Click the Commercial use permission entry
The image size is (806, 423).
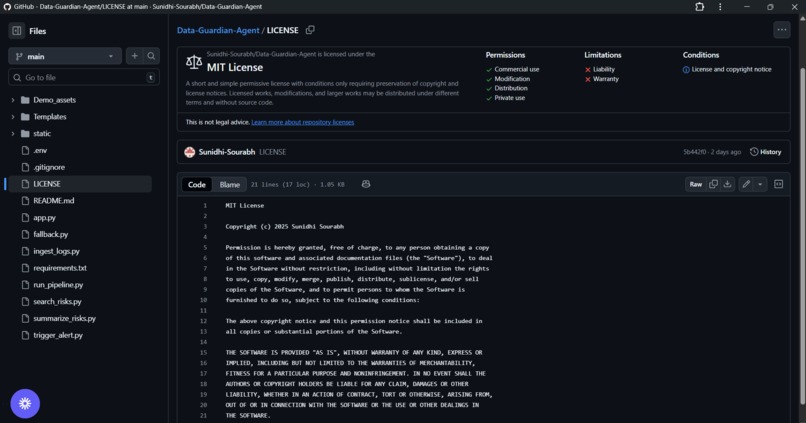pos(512,69)
